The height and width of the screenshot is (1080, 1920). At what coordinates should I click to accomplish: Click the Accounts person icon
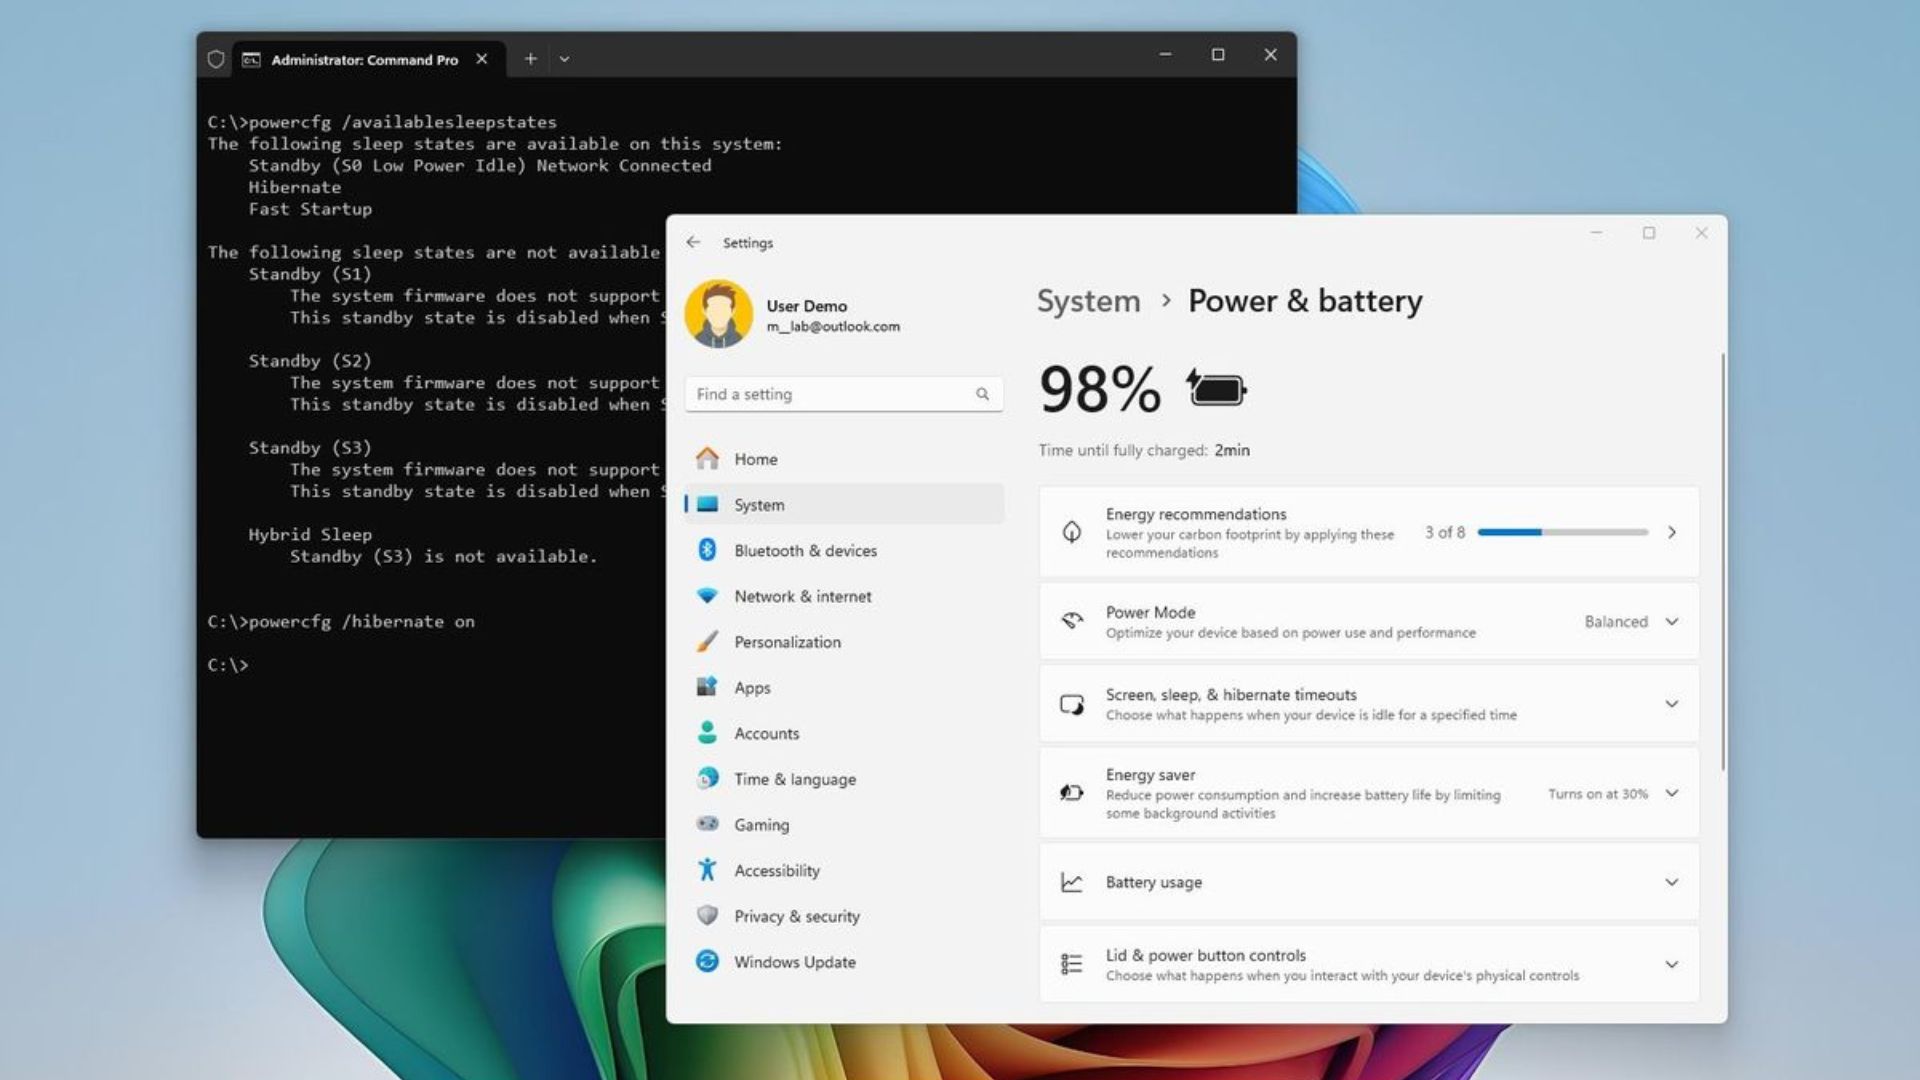pyautogui.click(x=707, y=733)
